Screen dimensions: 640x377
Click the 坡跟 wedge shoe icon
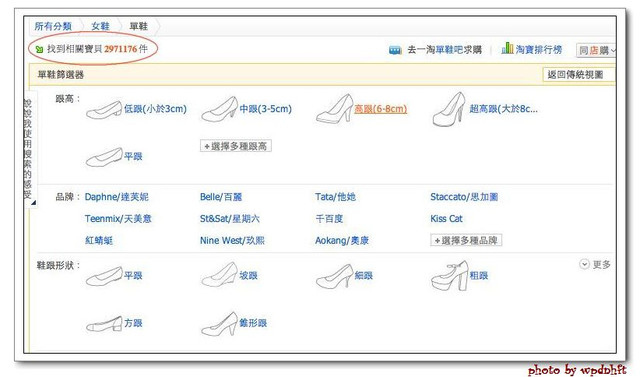(x=220, y=275)
